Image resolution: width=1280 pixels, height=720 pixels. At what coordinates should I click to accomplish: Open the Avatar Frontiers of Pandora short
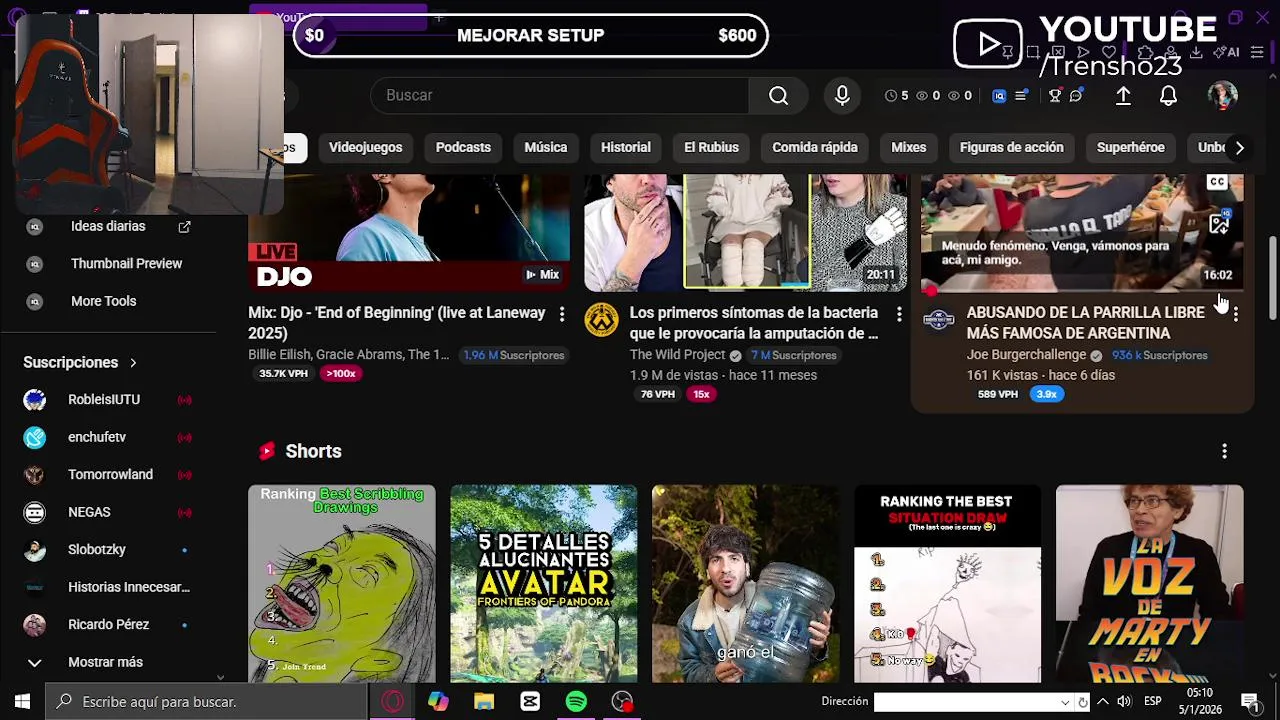coord(543,584)
